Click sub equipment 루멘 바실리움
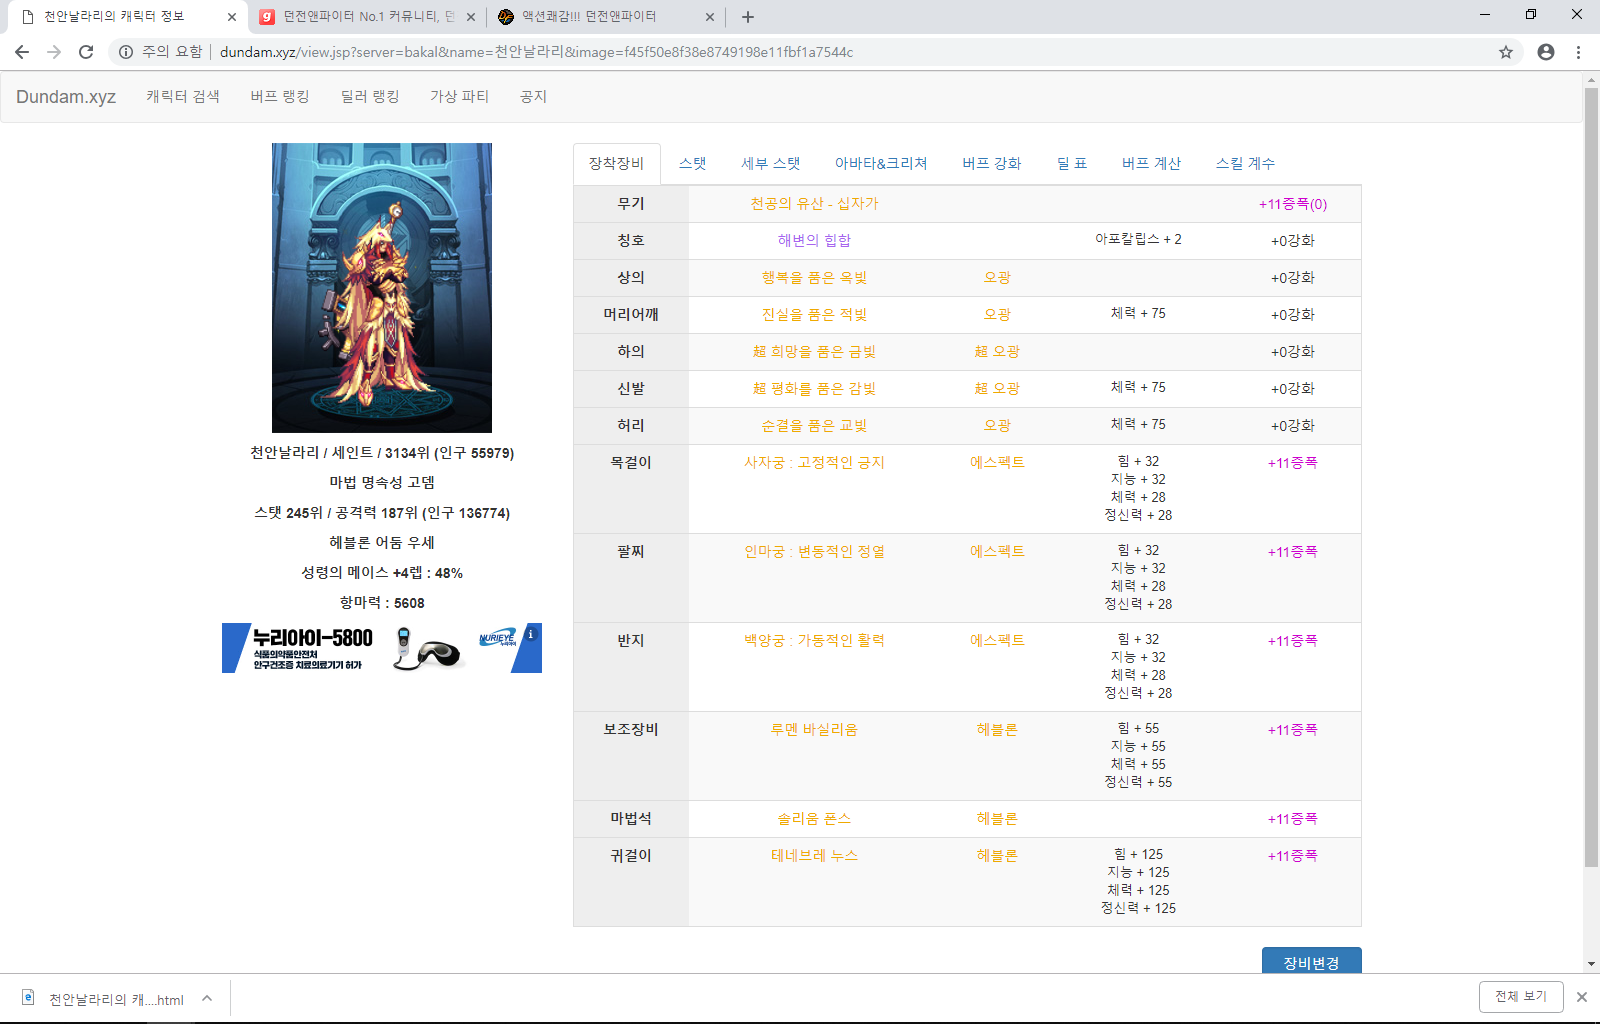 click(815, 730)
